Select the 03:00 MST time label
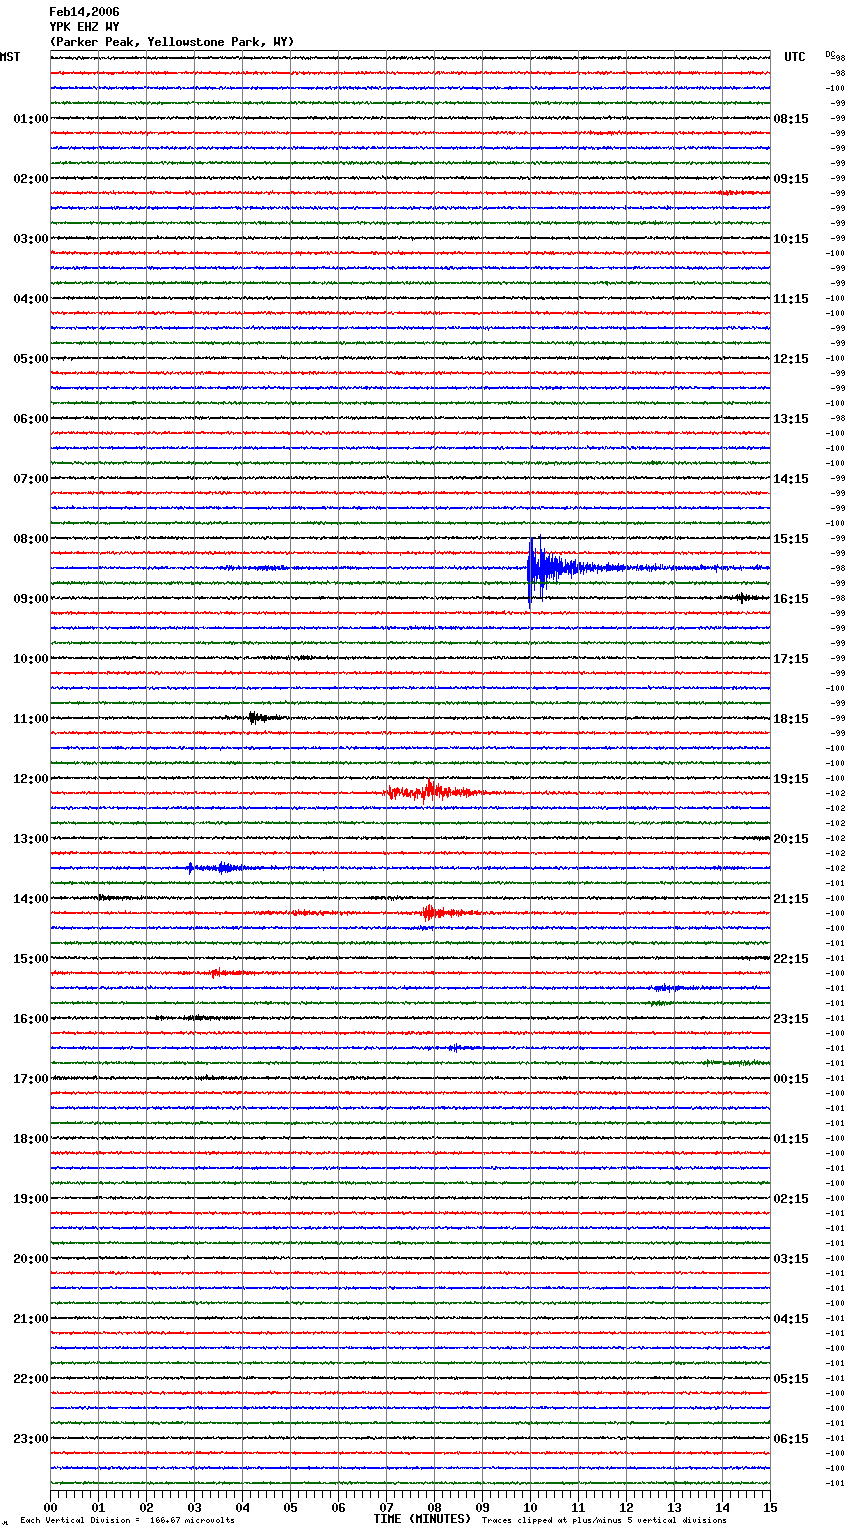 (31, 239)
